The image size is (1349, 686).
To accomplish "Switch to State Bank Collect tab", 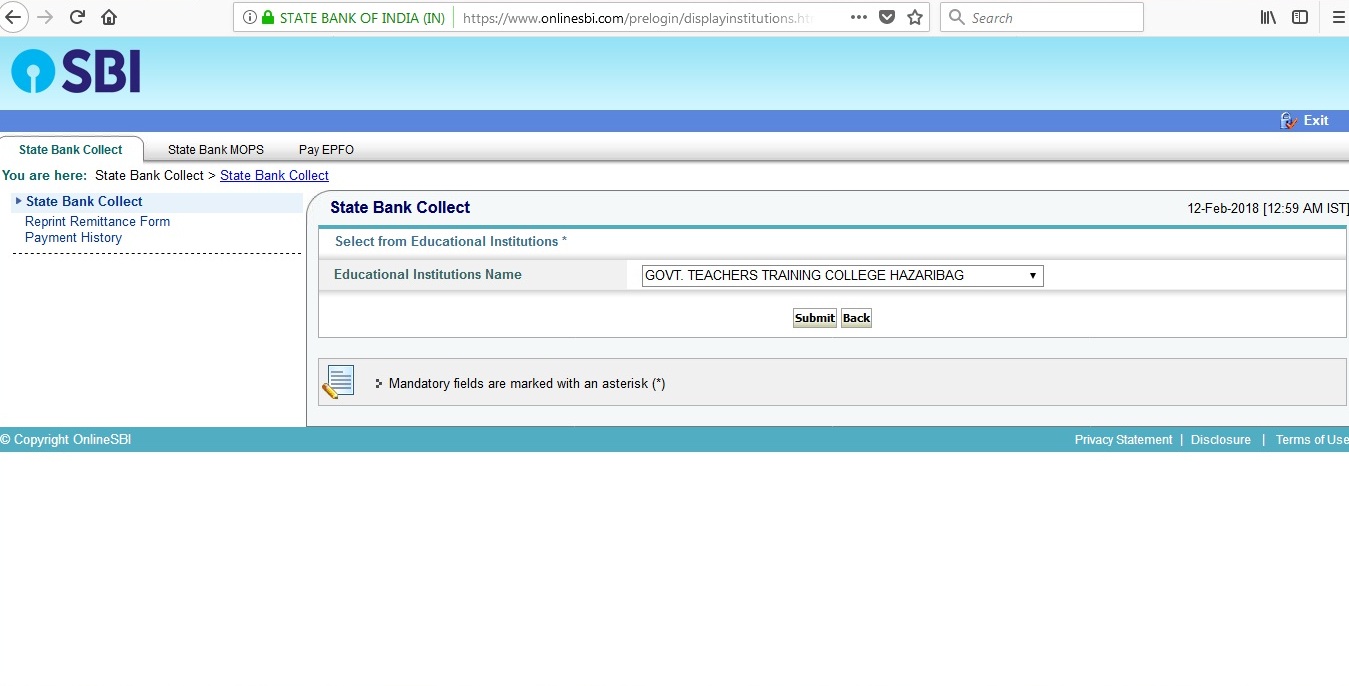I will pos(71,150).
